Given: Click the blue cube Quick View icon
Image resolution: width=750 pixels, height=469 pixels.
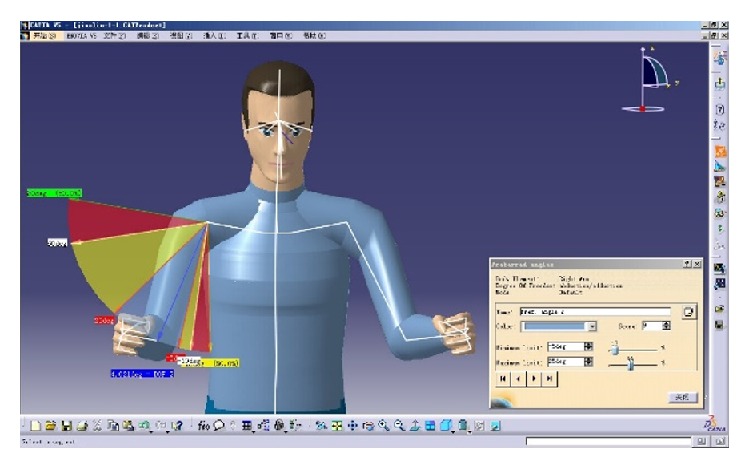Looking at the screenshot, I should [445, 425].
